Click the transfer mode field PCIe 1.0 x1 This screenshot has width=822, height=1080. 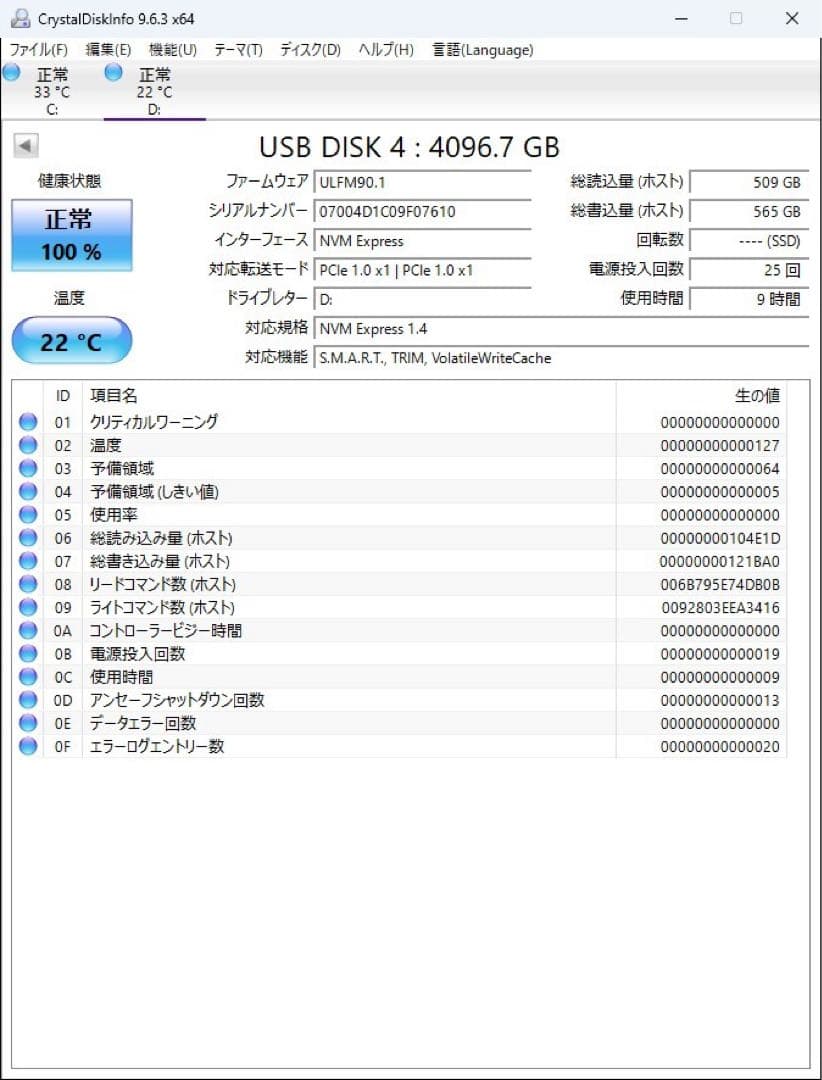(x=422, y=271)
